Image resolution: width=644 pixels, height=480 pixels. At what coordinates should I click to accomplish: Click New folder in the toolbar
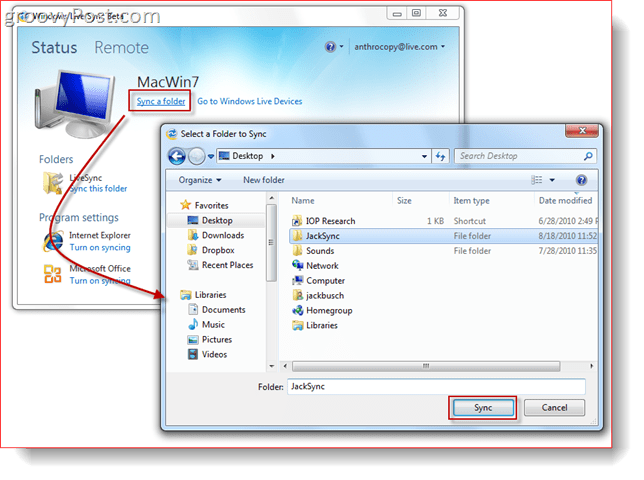(x=264, y=180)
